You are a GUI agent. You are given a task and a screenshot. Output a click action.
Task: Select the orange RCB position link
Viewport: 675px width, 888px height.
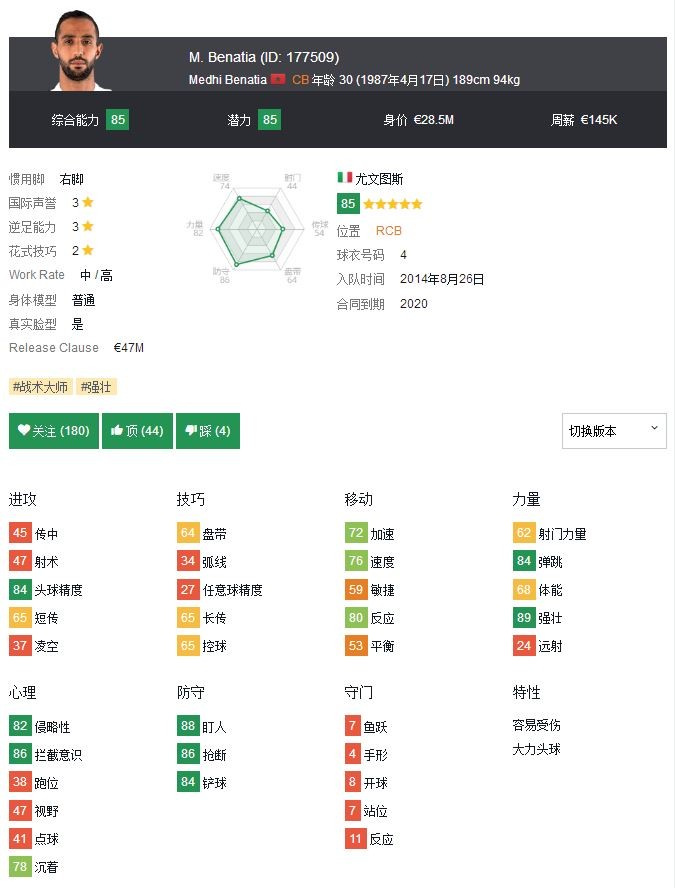[x=389, y=231]
